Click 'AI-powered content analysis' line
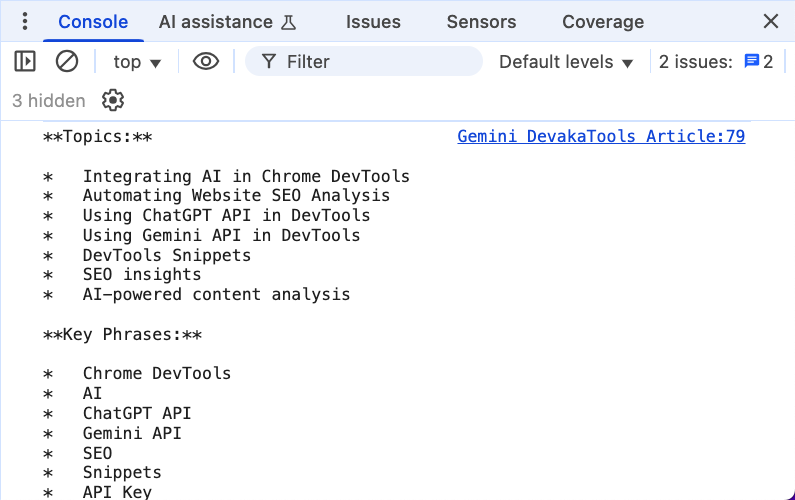This screenshot has width=795, height=500. 216,294
